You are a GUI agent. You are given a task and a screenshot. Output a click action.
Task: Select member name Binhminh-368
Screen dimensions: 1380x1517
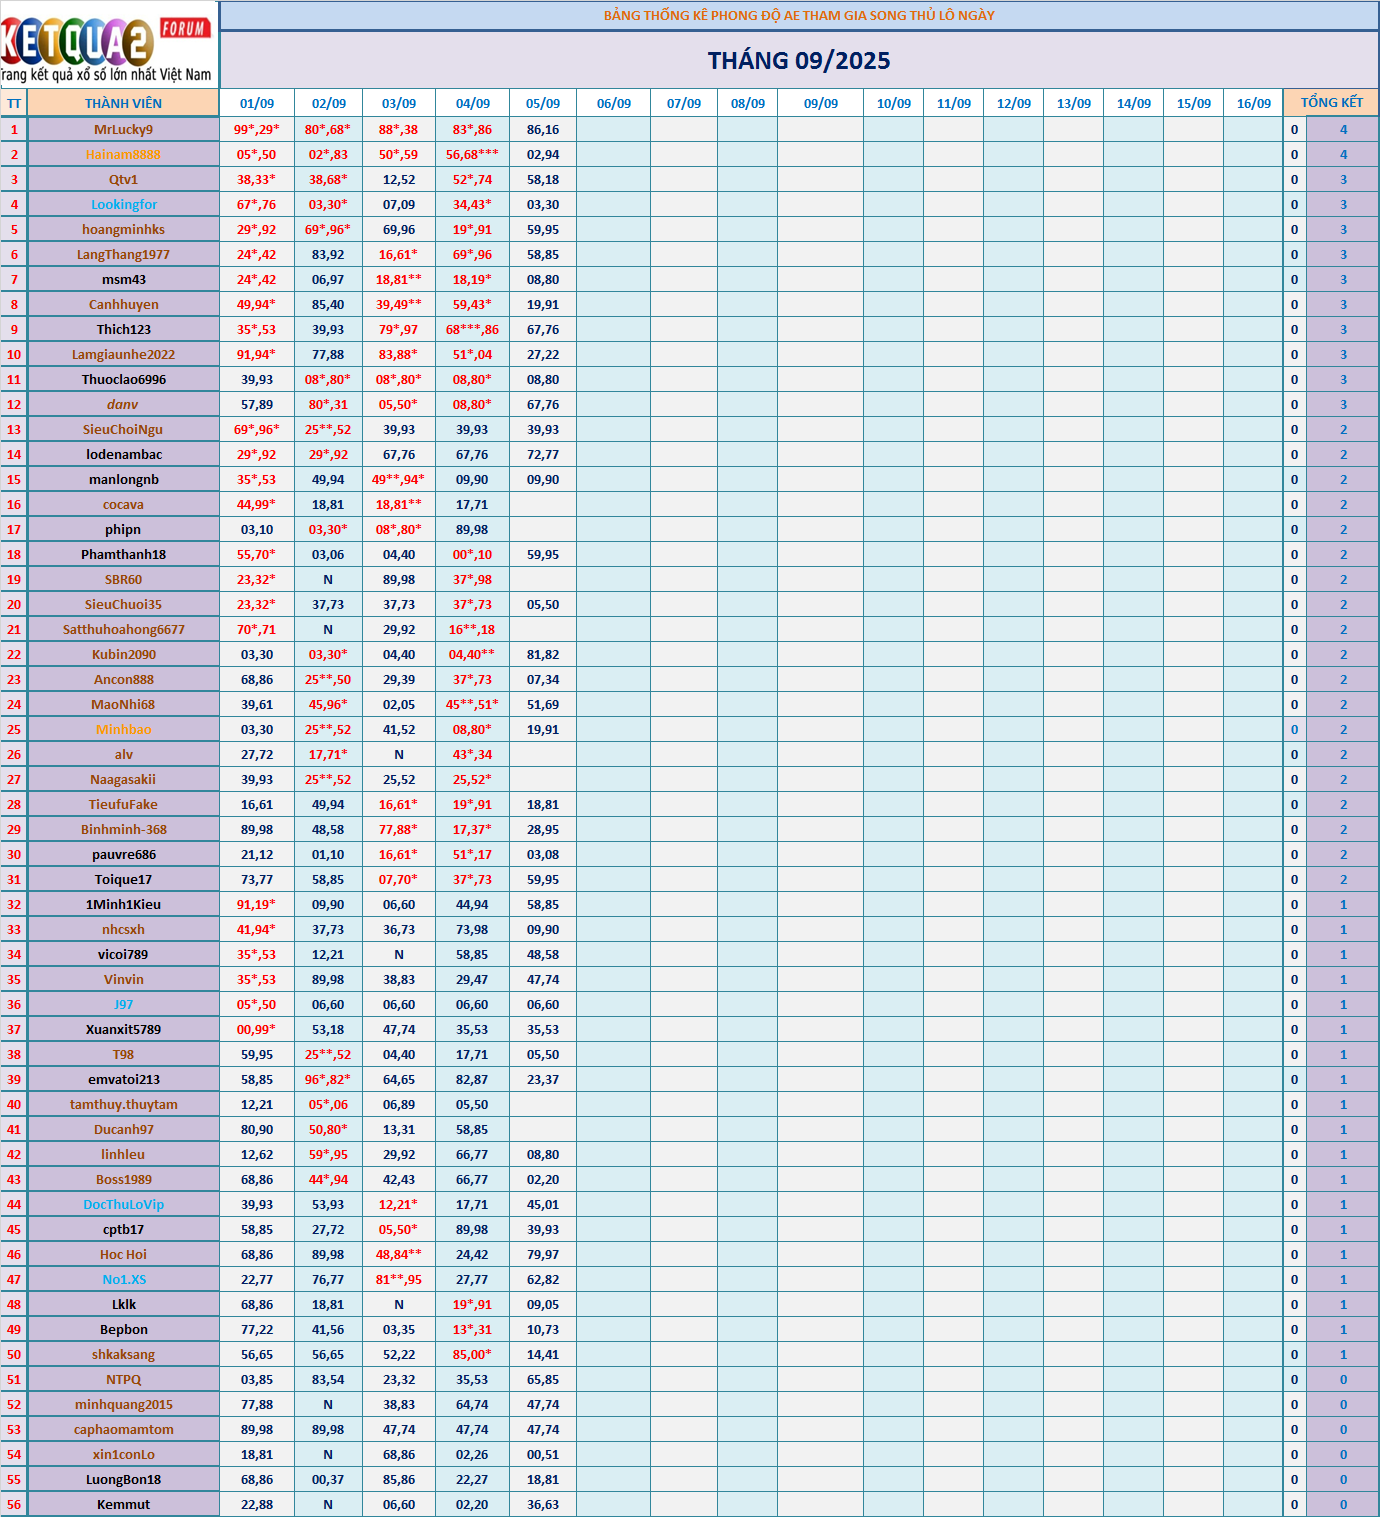[123, 829]
